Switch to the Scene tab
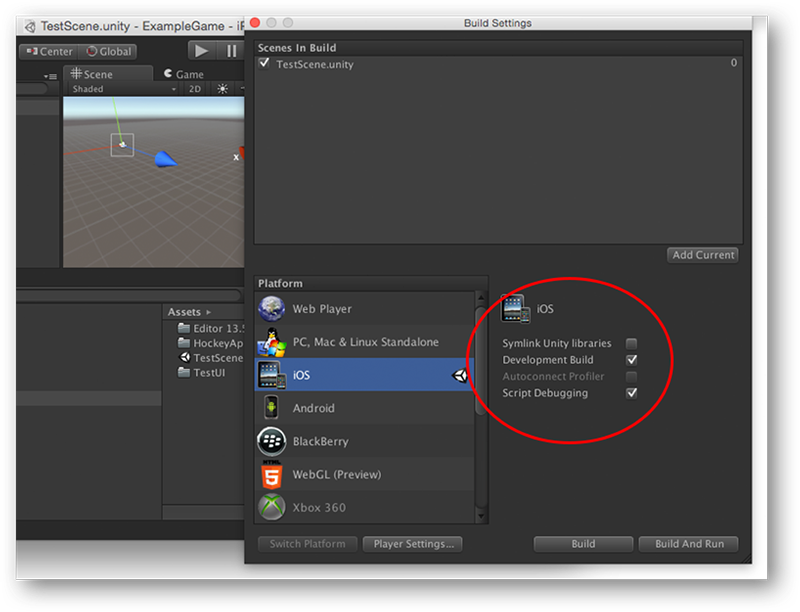Screen dimensions: 800x612 [x=108, y=73]
